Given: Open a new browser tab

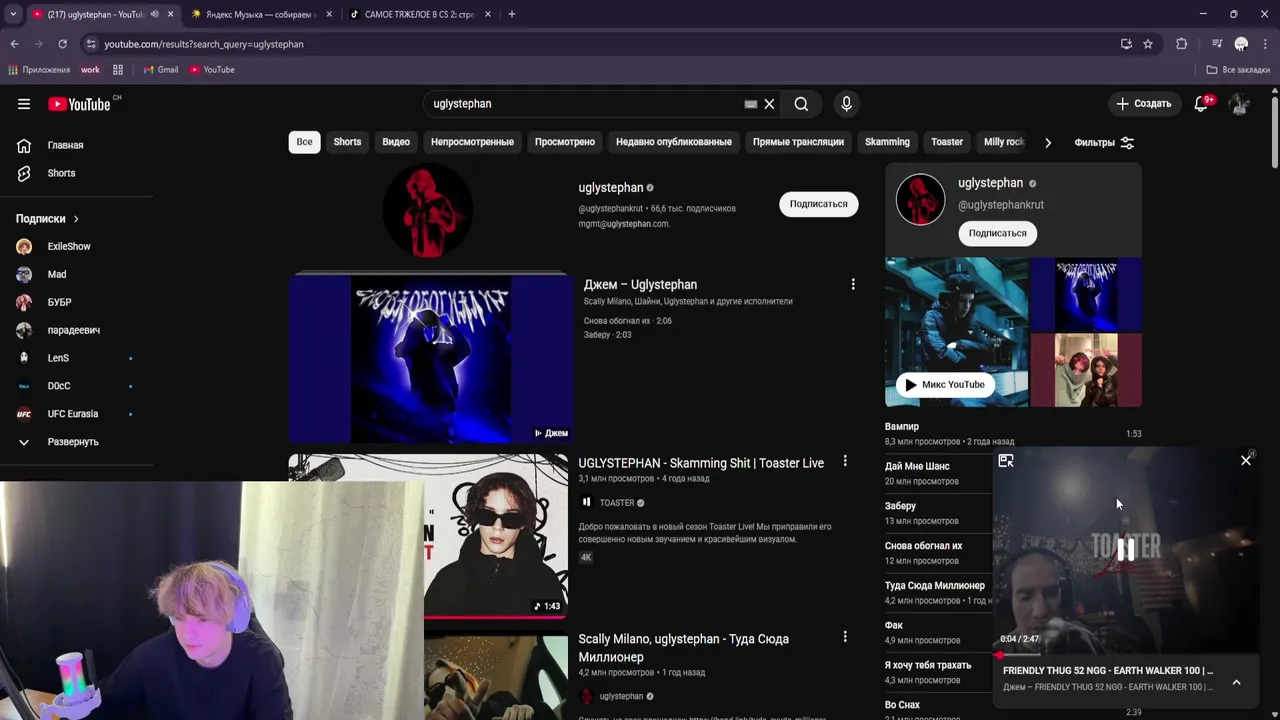Looking at the screenshot, I should pyautogui.click(x=511, y=14).
